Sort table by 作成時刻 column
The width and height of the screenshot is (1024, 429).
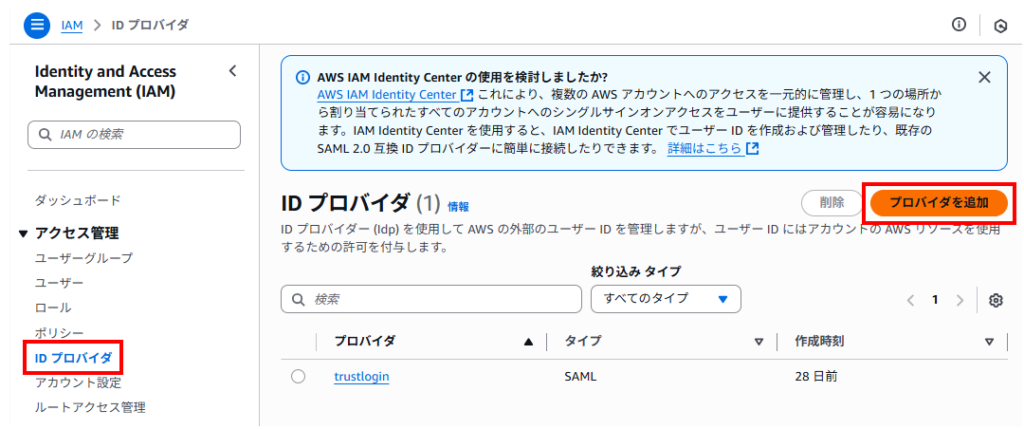click(988, 342)
